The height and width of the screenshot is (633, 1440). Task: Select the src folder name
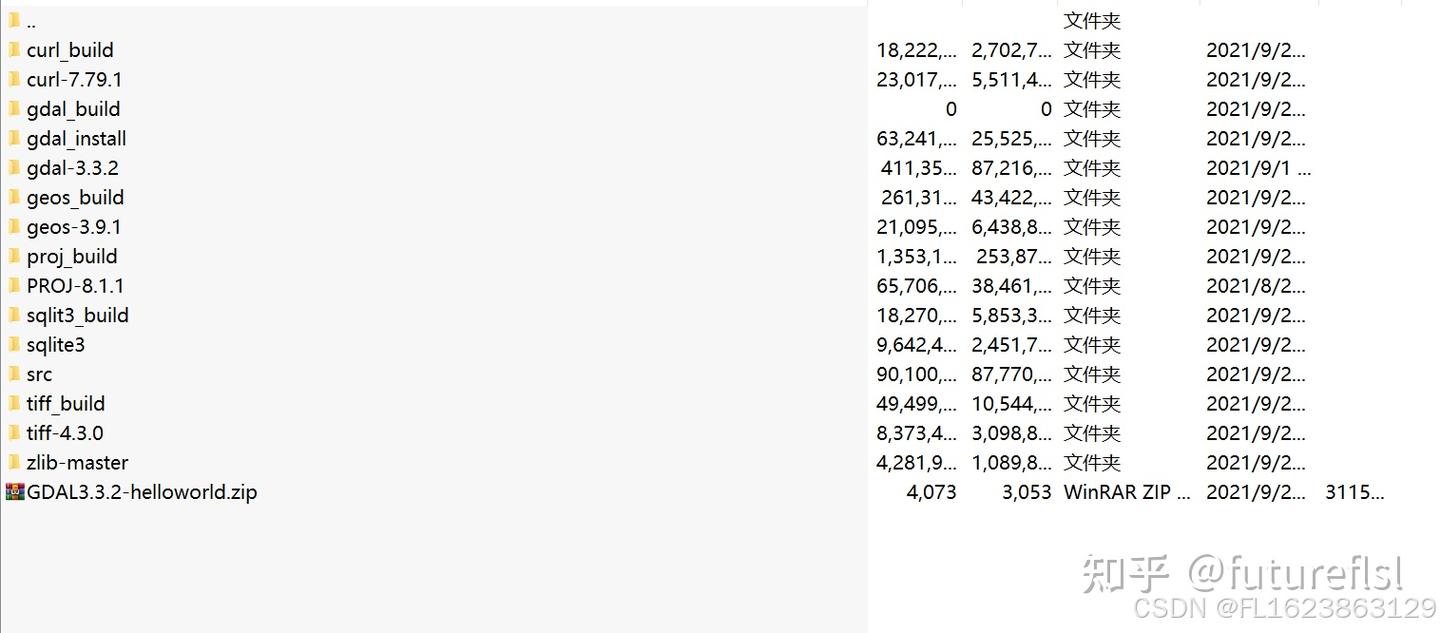point(39,375)
